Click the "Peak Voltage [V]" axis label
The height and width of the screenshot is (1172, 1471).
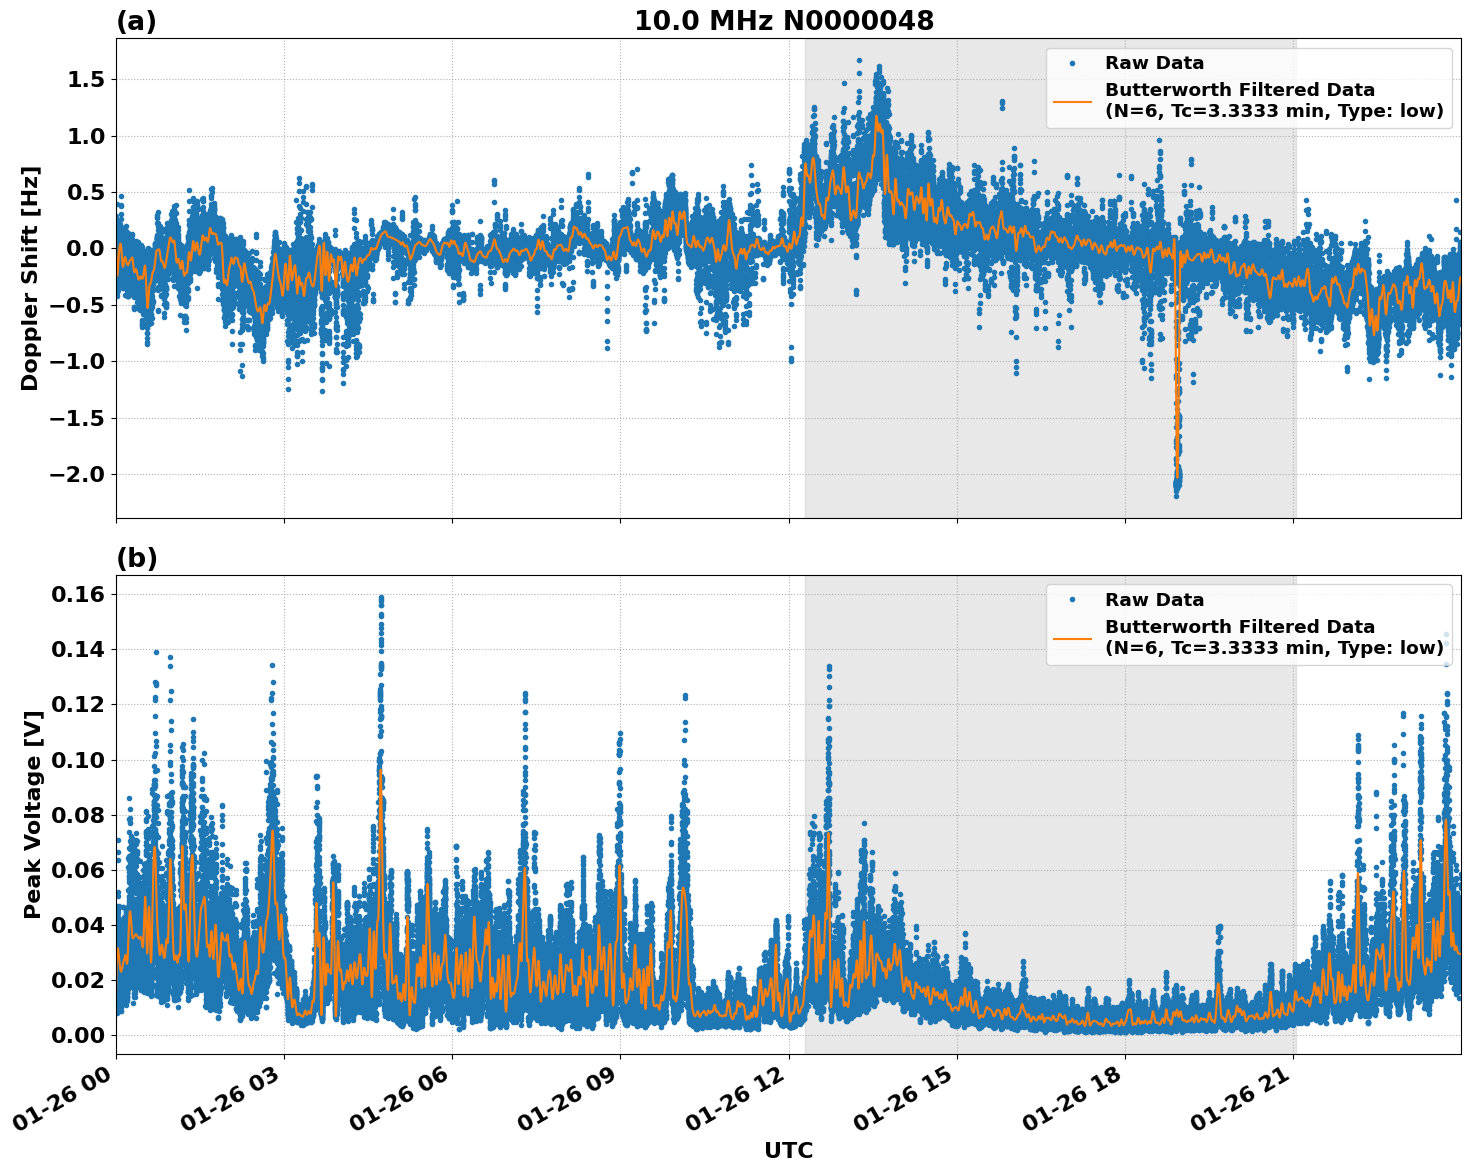click(33, 814)
